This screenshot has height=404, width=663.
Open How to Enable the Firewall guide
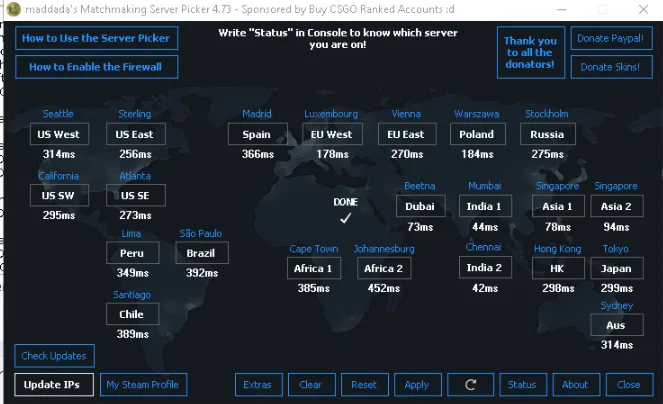(97, 67)
